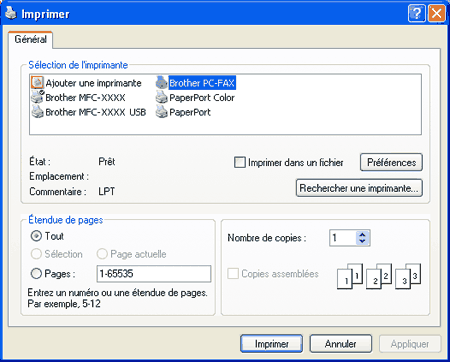
Task: Click the Par exemple, 5-12 hint text
Action: tap(64, 304)
